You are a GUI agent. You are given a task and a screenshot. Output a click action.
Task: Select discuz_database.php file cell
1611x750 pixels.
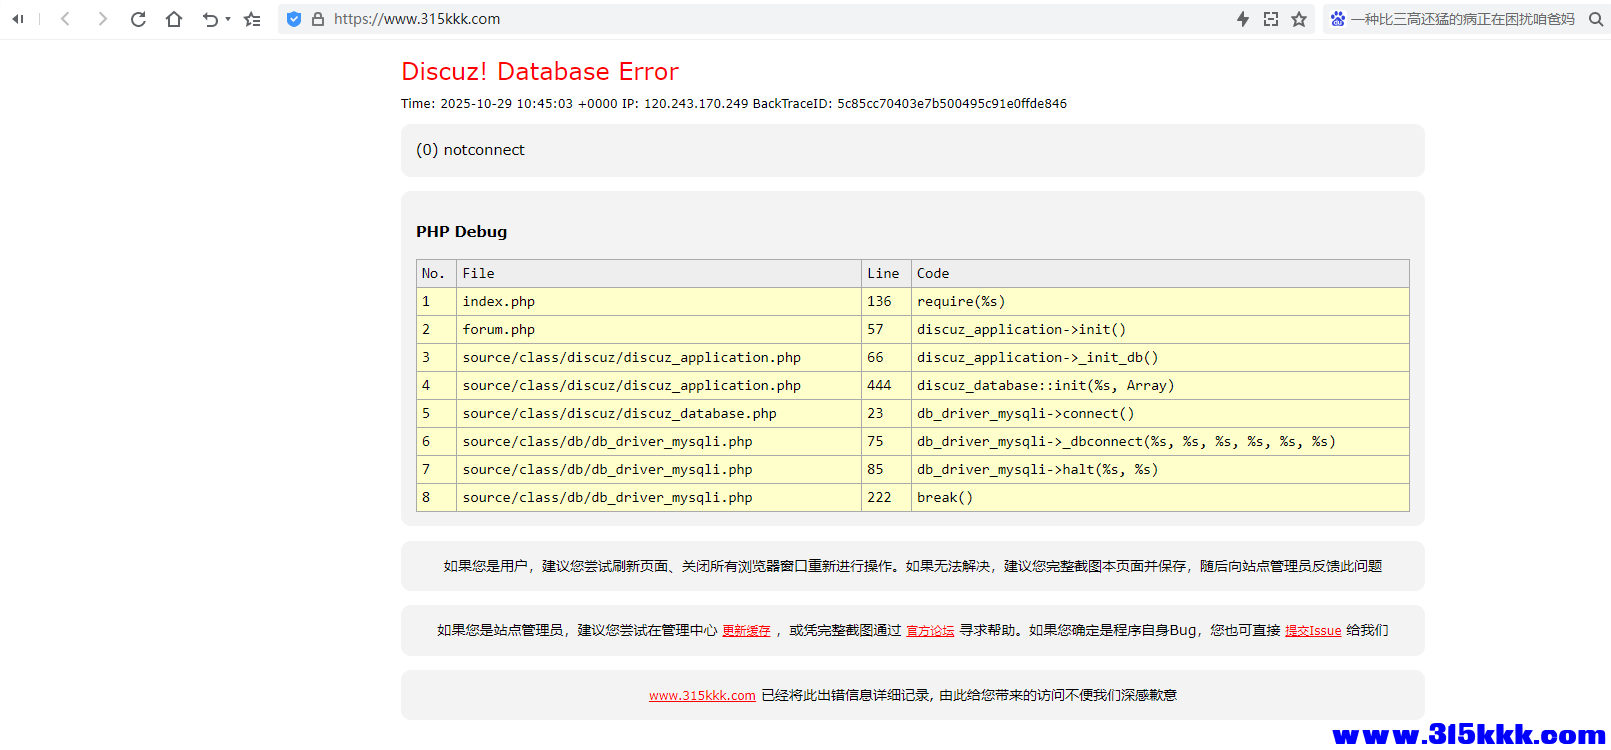pyautogui.click(x=659, y=414)
